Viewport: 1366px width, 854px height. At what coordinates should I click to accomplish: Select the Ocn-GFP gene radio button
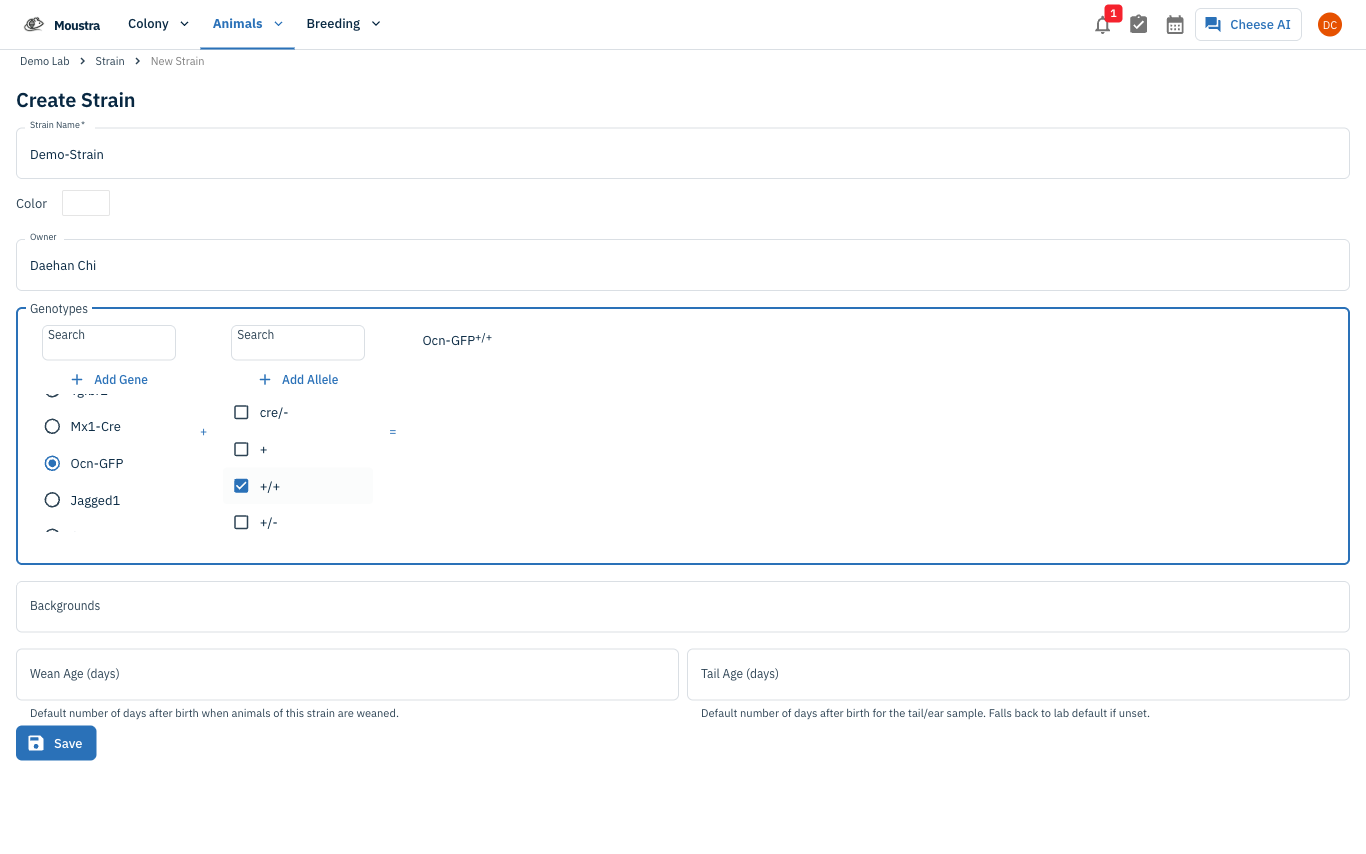pyautogui.click(x=52, y=463)
